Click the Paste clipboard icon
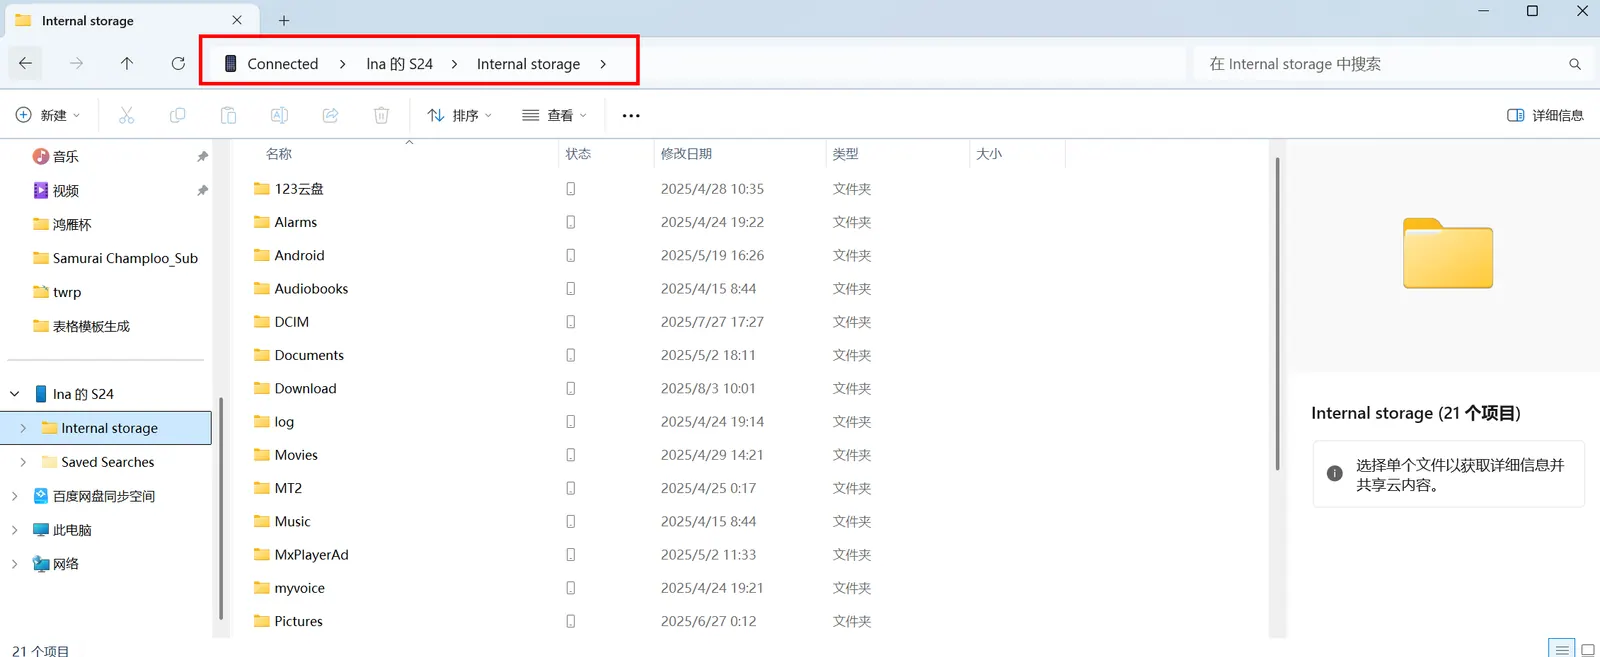This screenshot has height=657, width=1600. tap(228, 116)
